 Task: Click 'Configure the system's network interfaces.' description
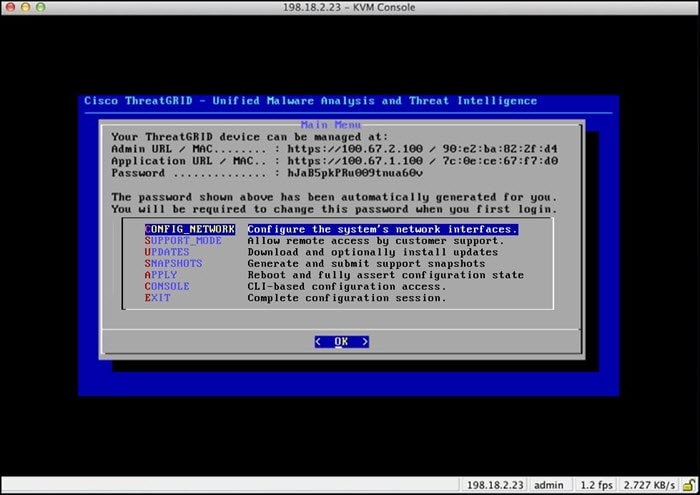coord(383,229)
